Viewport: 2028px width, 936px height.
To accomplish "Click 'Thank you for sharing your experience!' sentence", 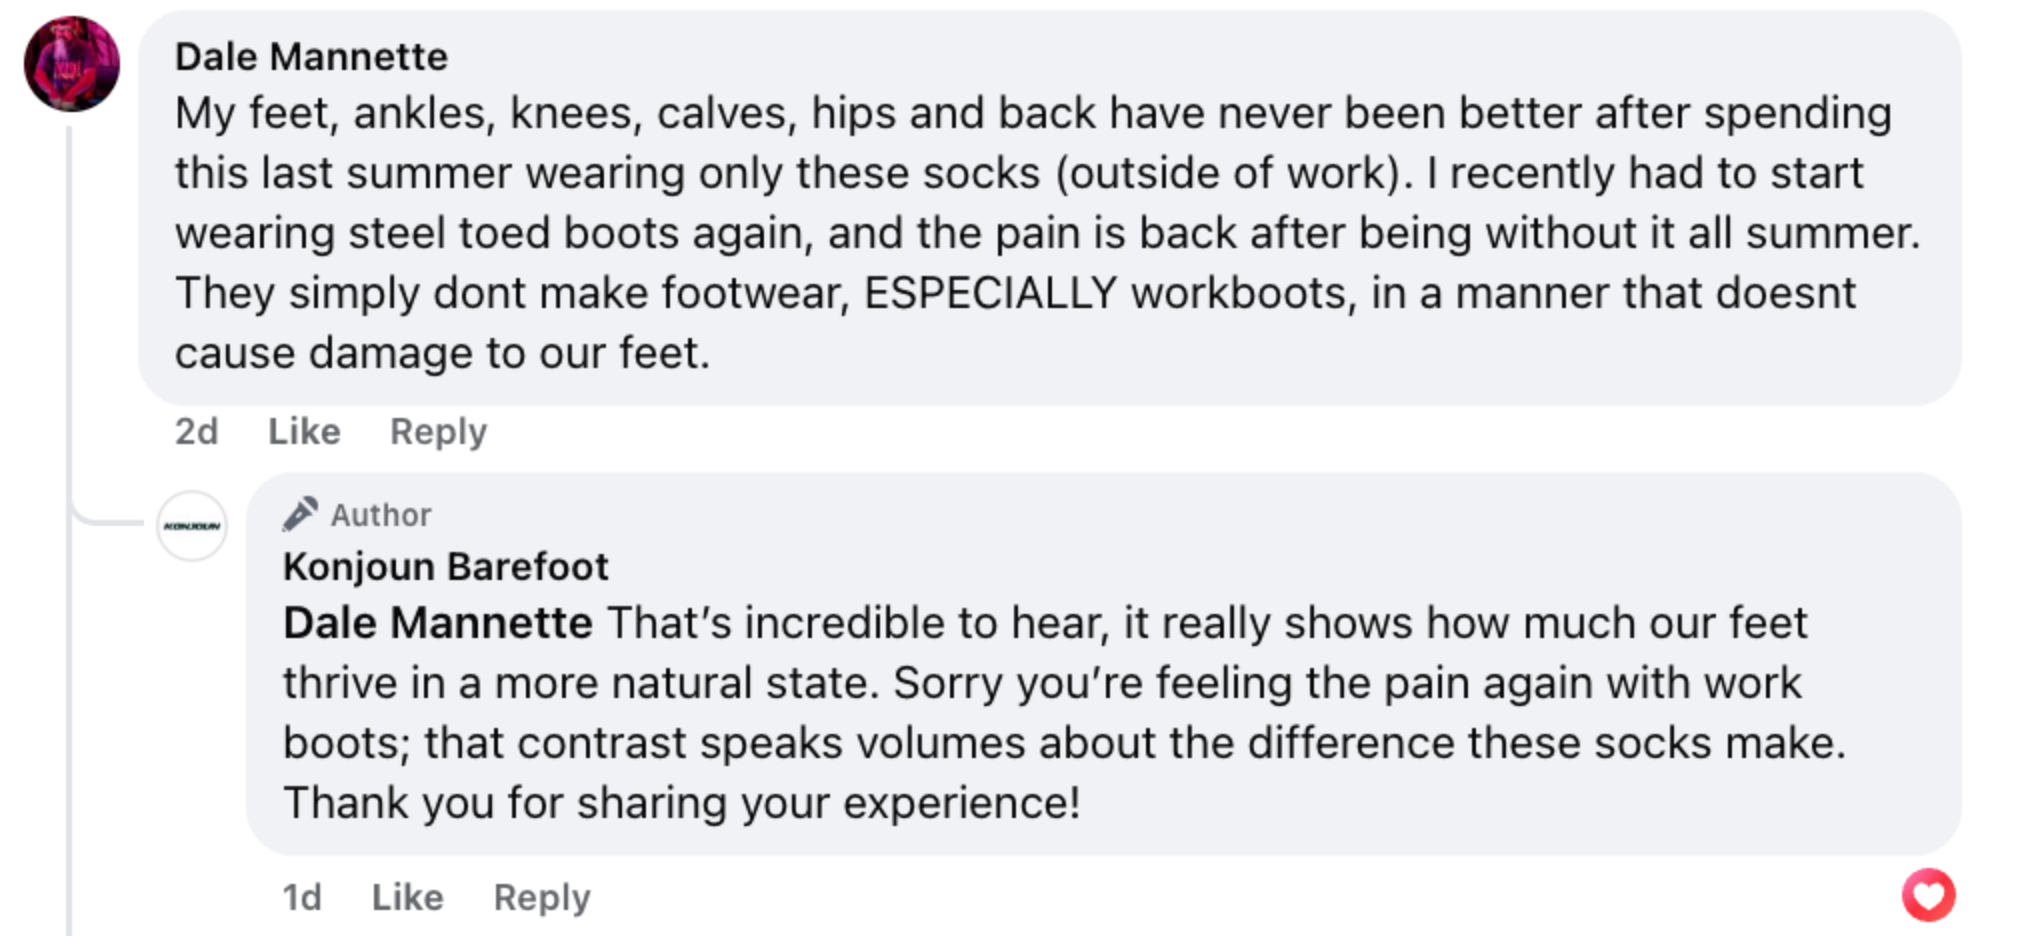I will 681,803.
